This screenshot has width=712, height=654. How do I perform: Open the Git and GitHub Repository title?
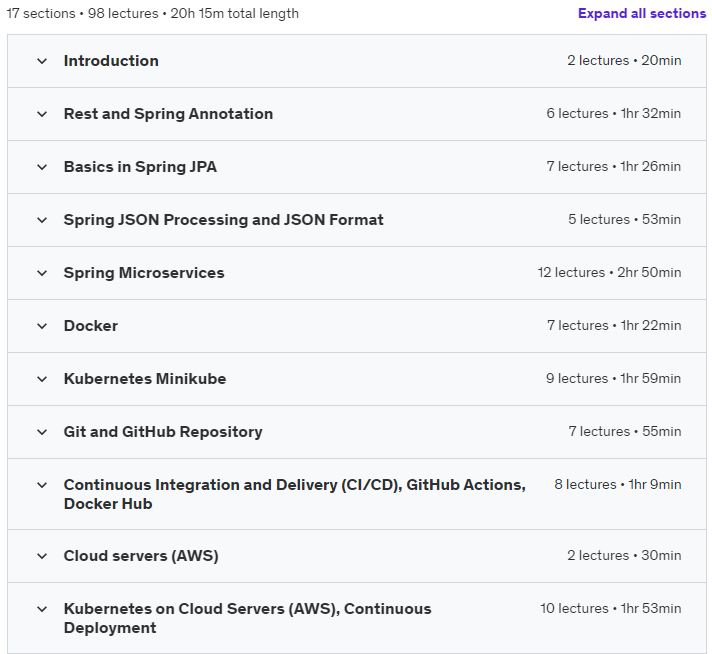click(163, 432)
